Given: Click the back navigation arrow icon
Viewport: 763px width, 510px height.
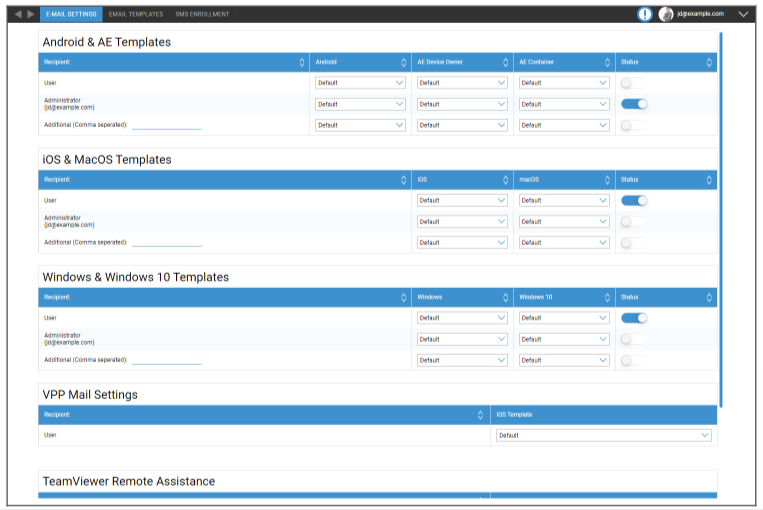Looking at the screenshot, I should pyautogui.click(x=18, y=14).
